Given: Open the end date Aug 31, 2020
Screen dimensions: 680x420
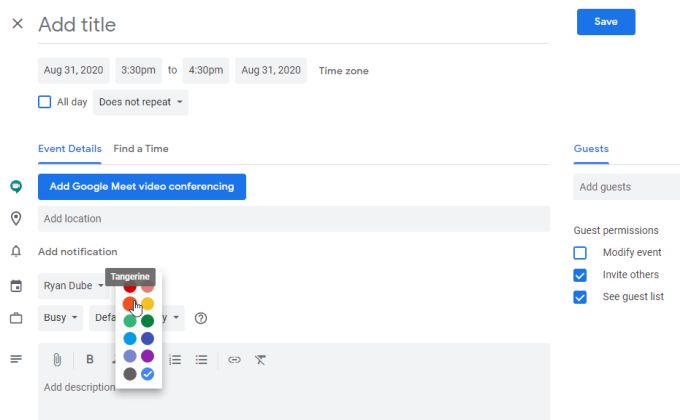Looking at the screenshot, I should (271, 70).
